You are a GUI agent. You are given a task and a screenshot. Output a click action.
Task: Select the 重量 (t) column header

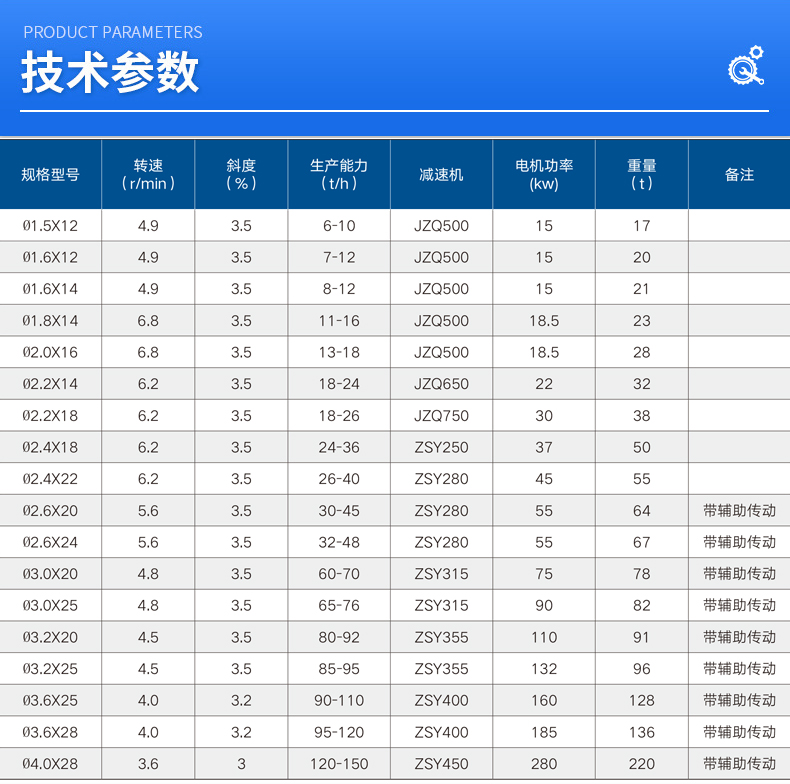click(x=641, y=174)
